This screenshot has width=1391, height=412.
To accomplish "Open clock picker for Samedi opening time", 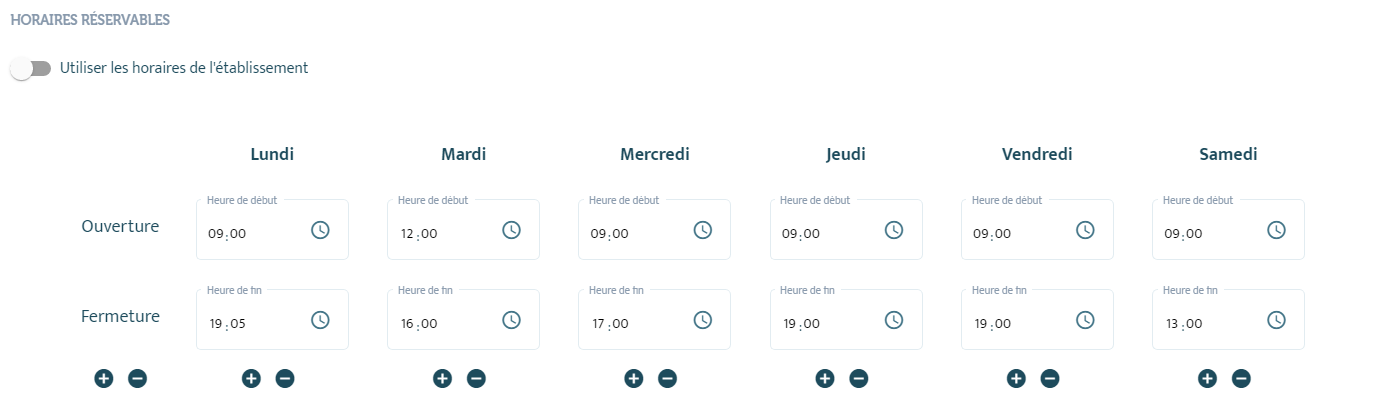I will [1276, 230].
